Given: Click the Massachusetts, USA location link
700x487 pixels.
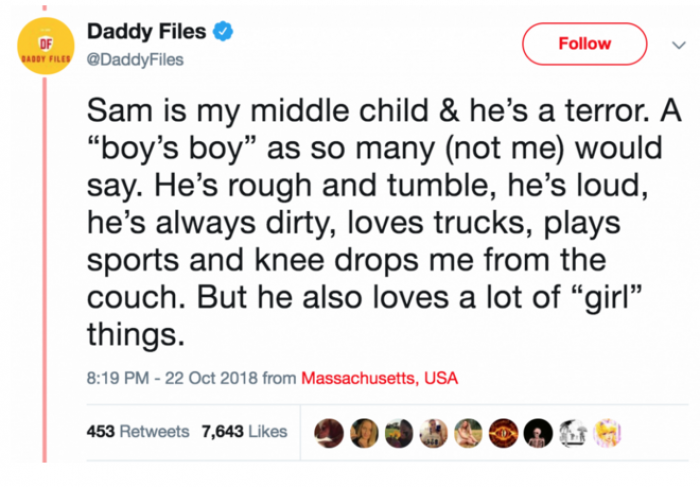Looking at the screenshot, I should pos(379,379).
